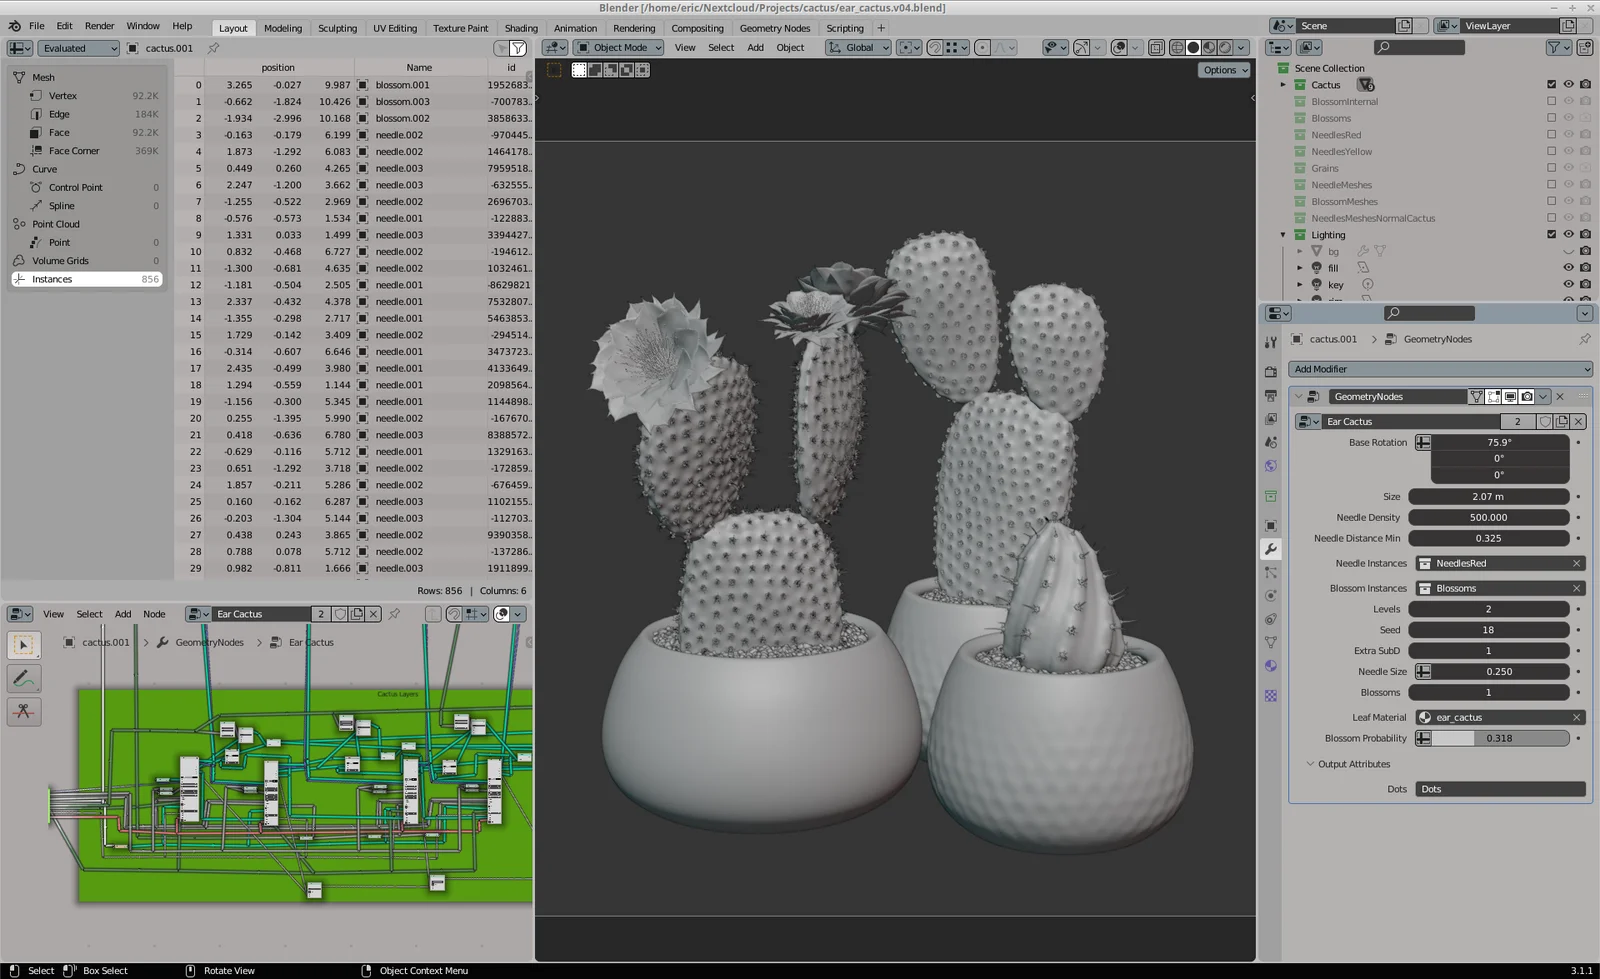The image size is (1600, 979).
Task: Enable the Blossoms collection checkbox
Action: 1552,118
